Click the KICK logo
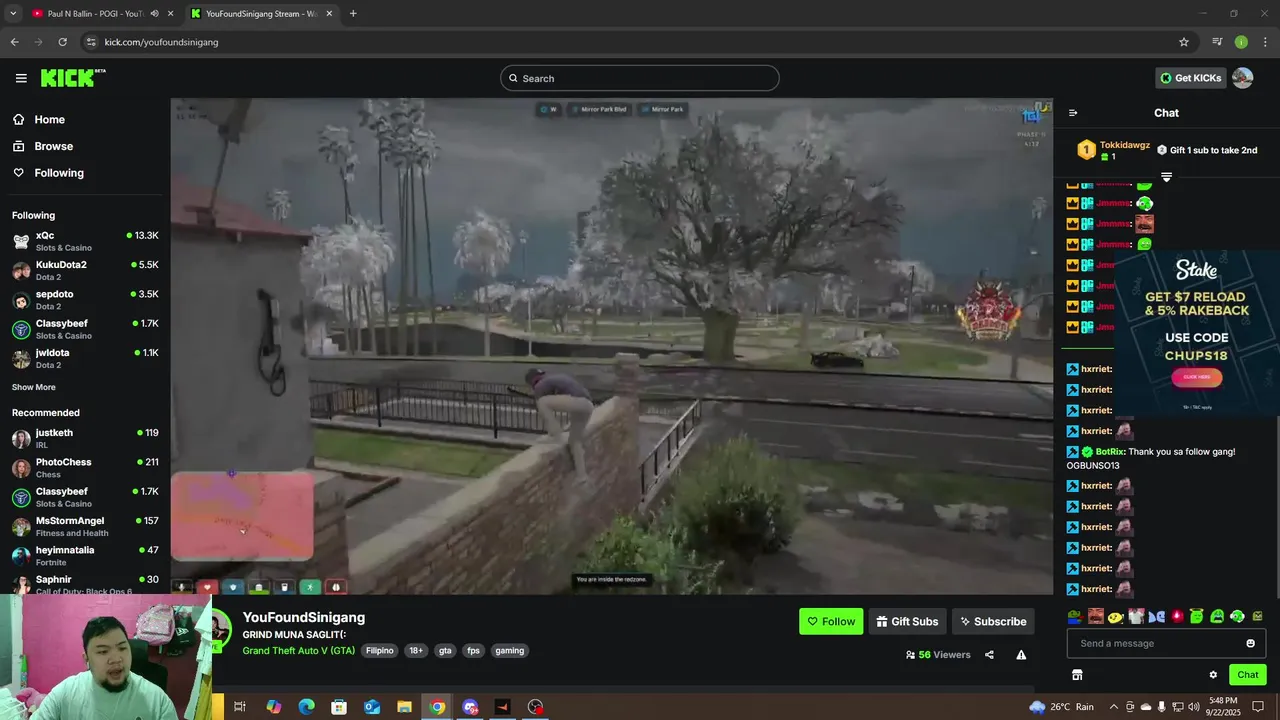 [x=73, y=78]
